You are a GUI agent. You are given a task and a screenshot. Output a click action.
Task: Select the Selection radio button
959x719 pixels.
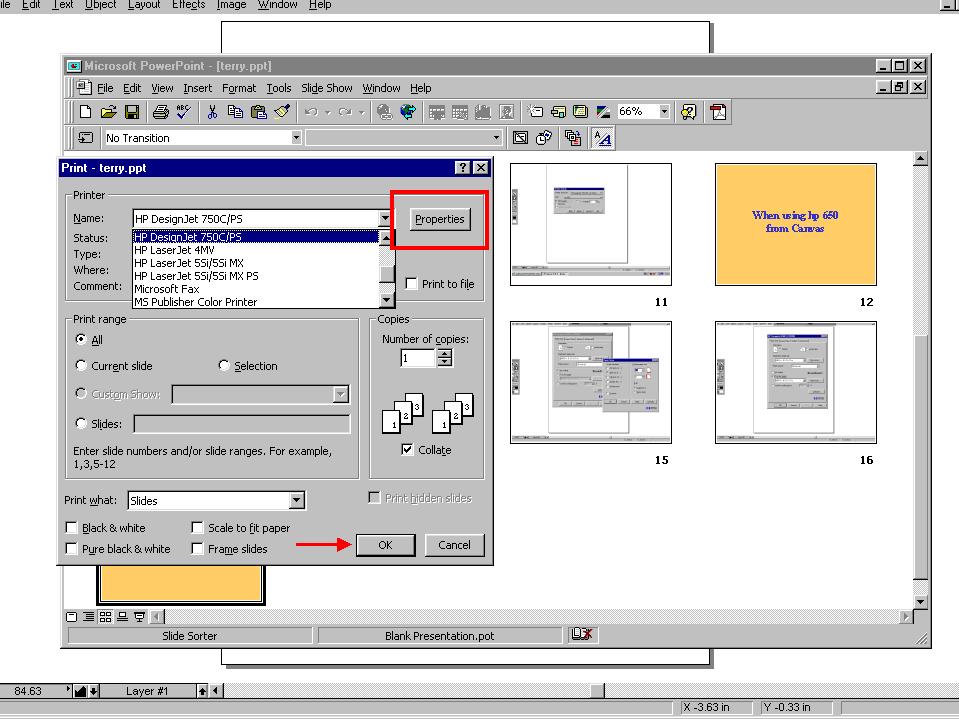[224, 365]
